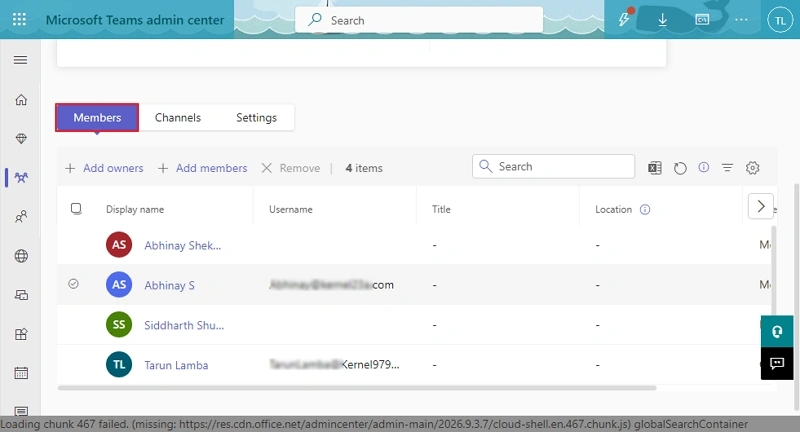Switch to the Settings tab
The image size is (800, 432).
click(x=256, y=117)
